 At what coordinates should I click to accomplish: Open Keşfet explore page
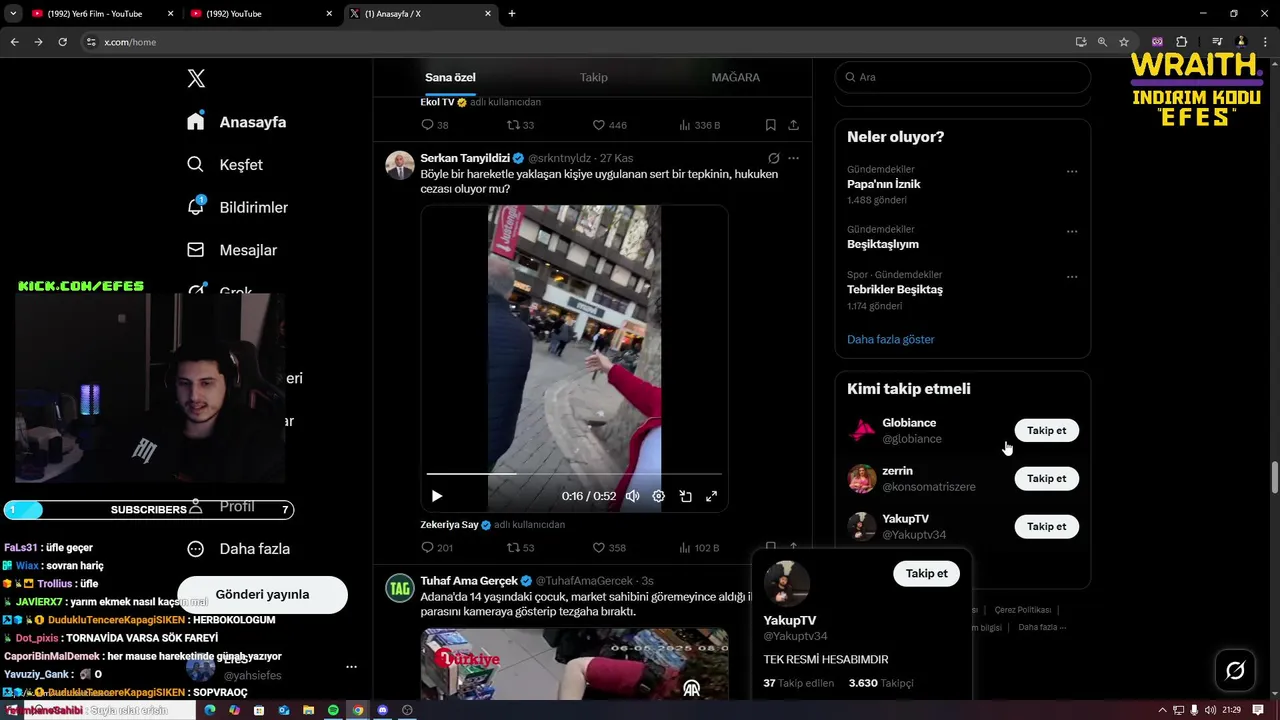[225, 164]
